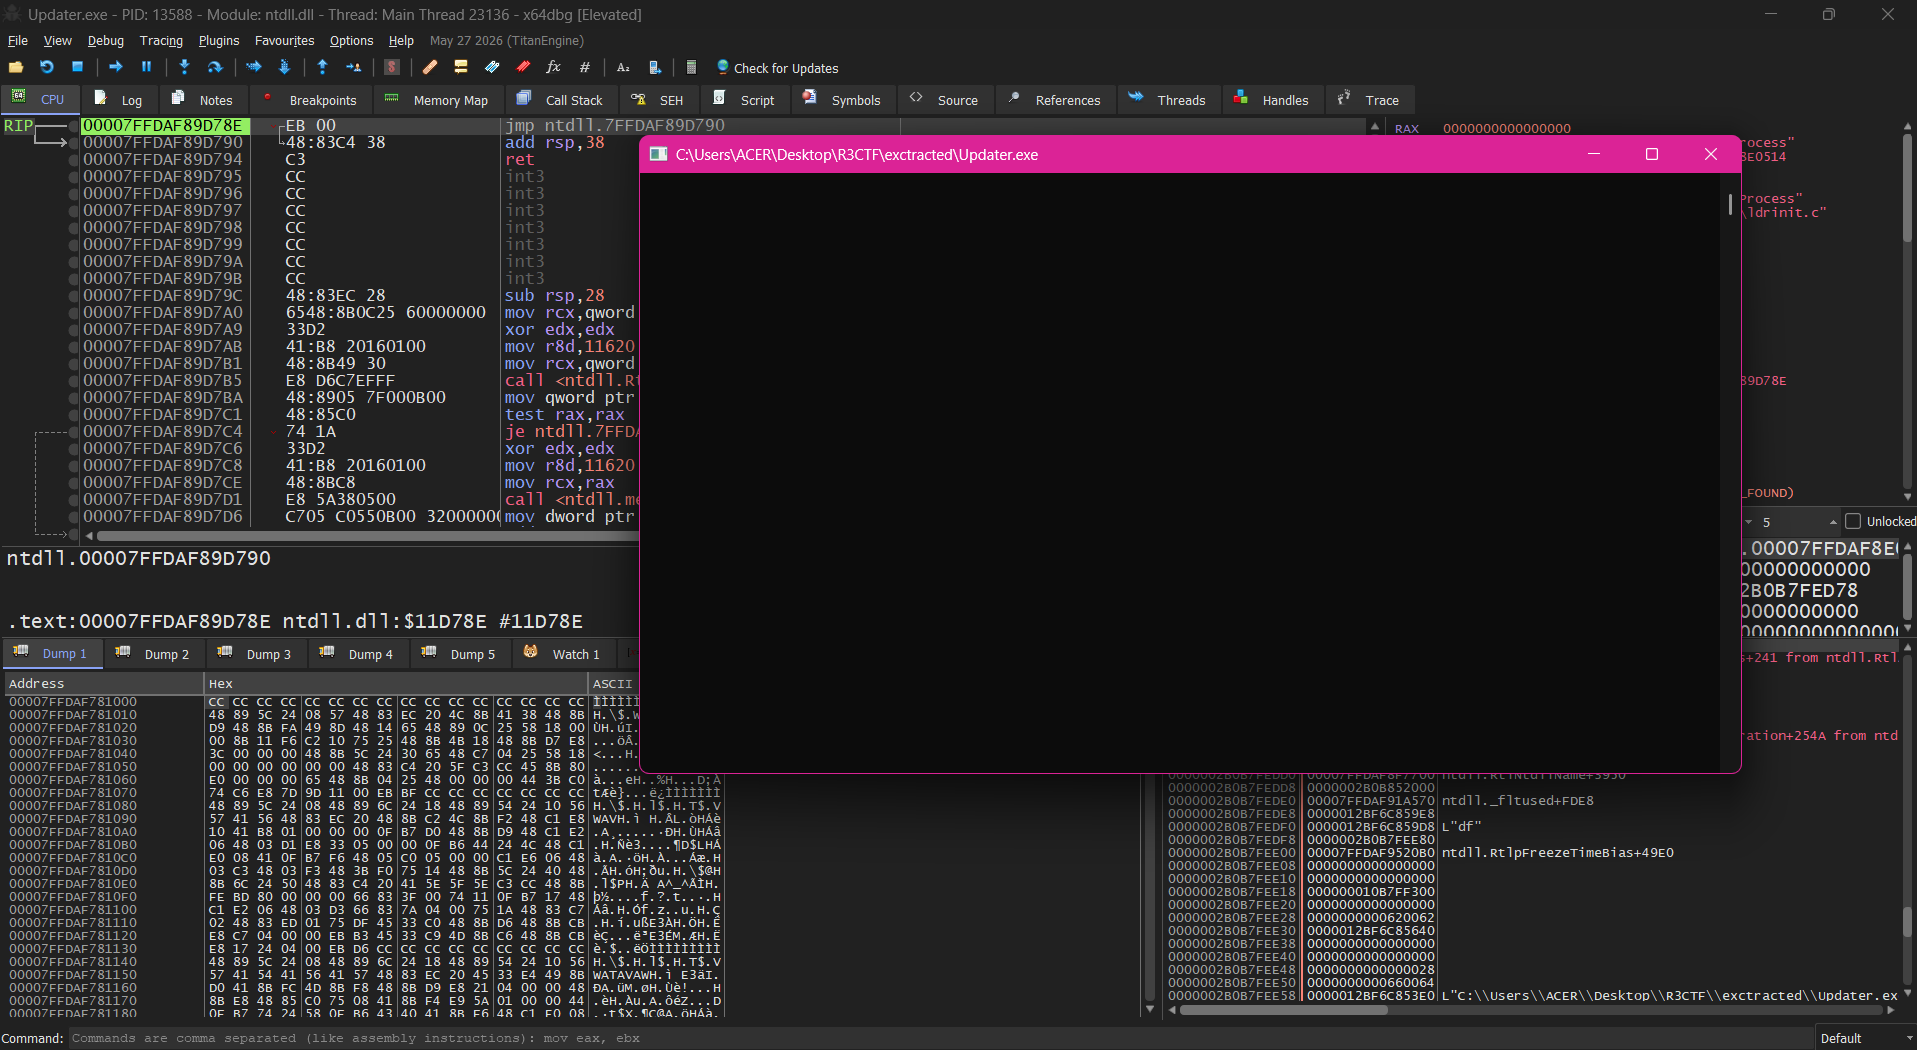Switch to the Threads tab
Image resolution: width=1917 pixels, height=1050 pixels.
(x=1168, y=100)
